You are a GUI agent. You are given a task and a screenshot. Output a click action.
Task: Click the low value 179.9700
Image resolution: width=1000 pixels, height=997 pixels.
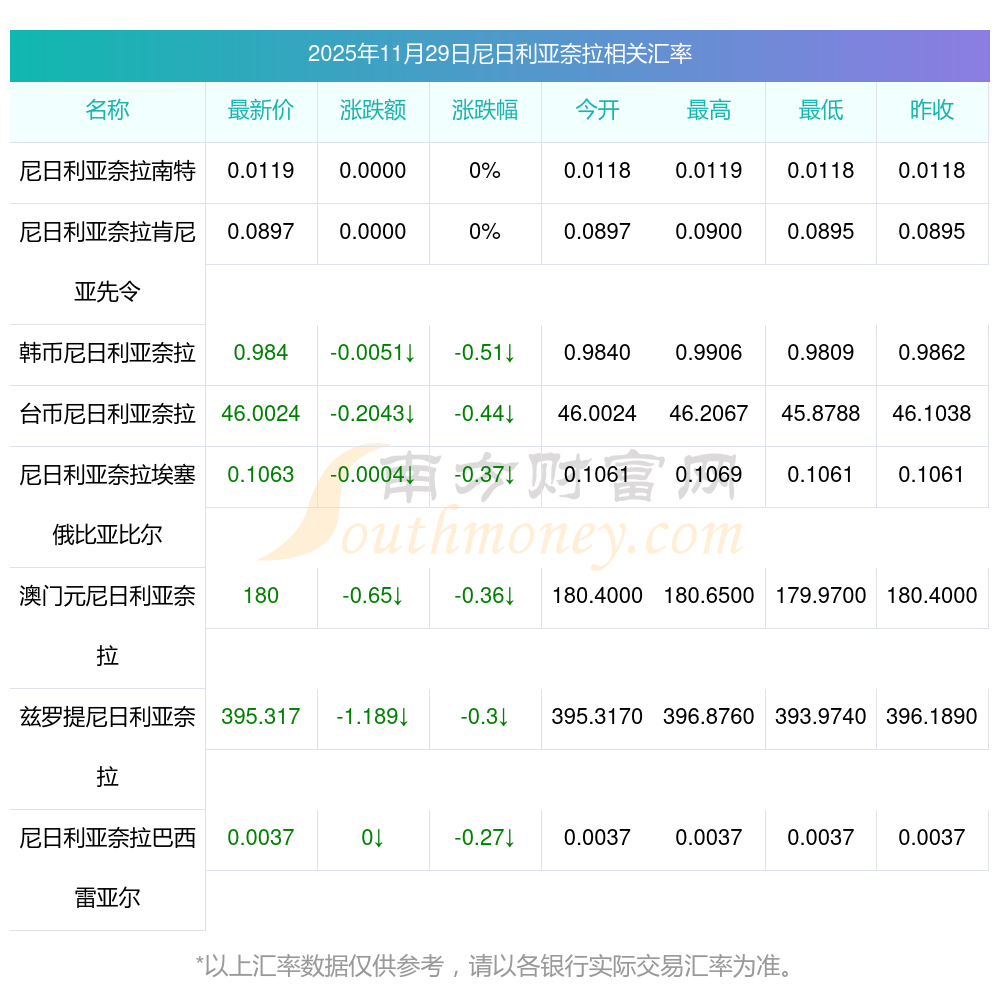tap(821, 596)
